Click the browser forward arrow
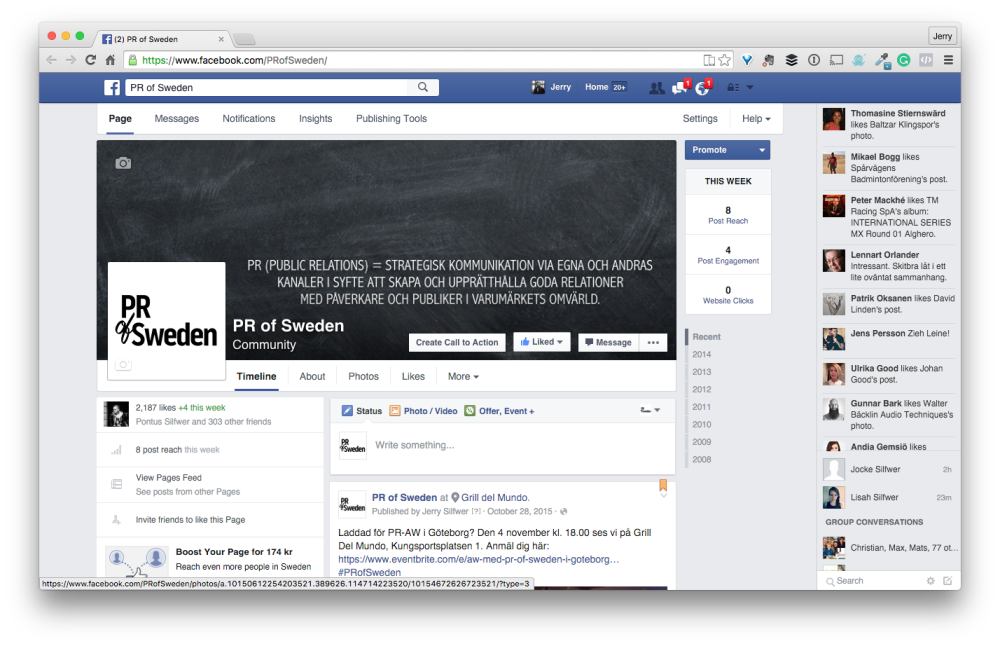 coord(71,60)
